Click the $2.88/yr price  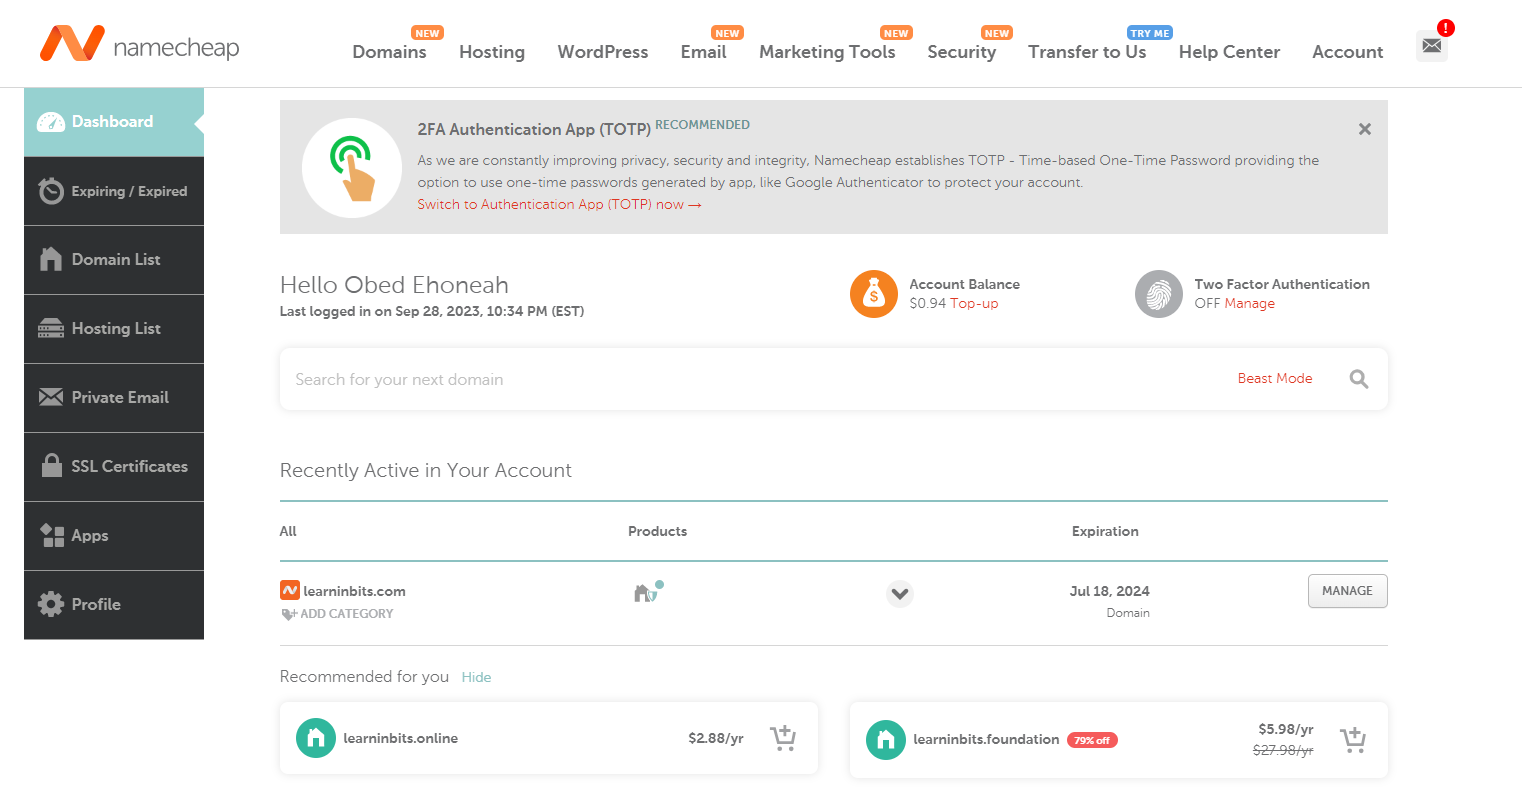tap(716, 738)
